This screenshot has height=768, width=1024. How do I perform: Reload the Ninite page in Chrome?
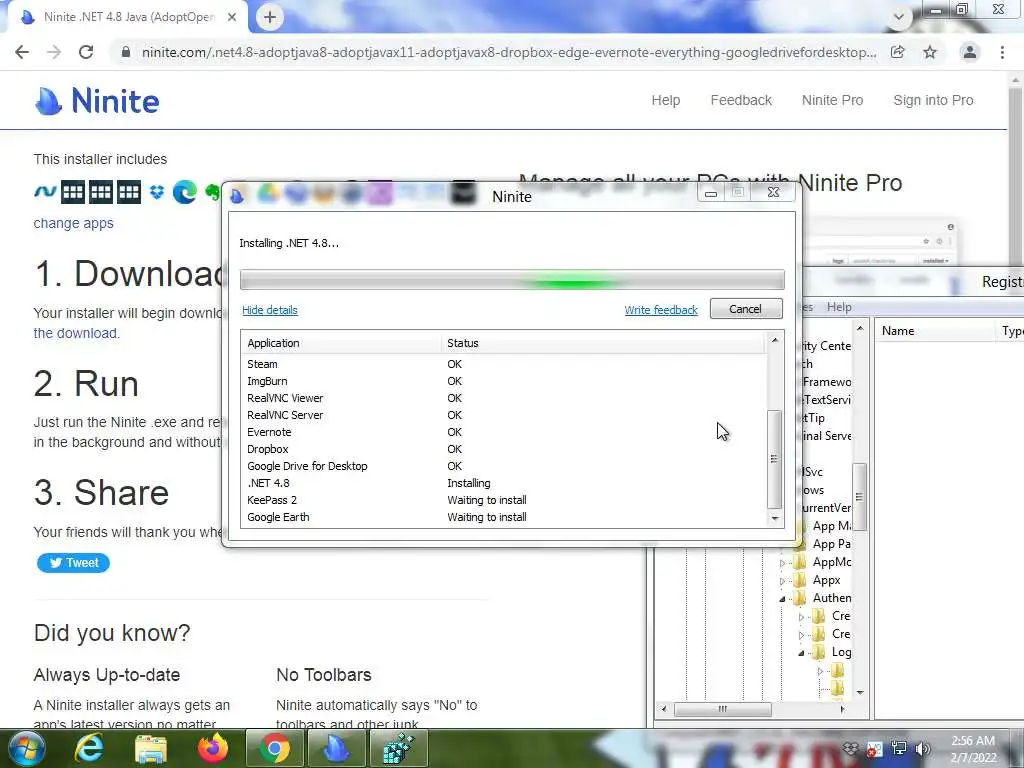tap(86, 52)
